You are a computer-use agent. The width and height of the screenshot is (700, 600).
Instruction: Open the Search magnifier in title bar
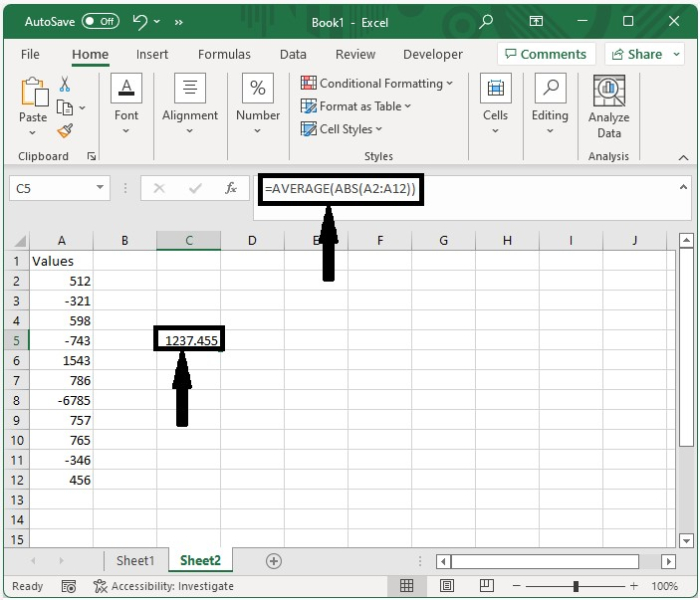pos(486,21)
